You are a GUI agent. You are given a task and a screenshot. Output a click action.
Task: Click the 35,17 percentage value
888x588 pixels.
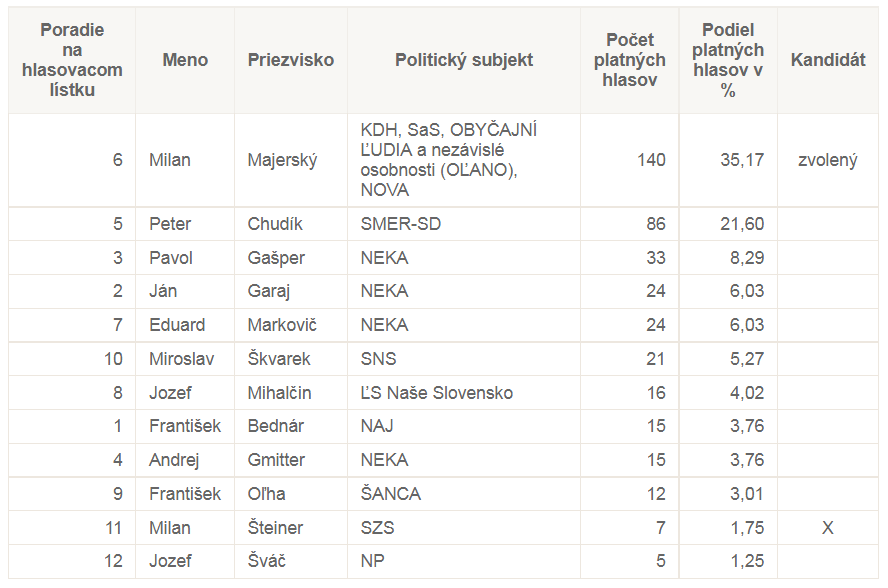coord(742,160)
